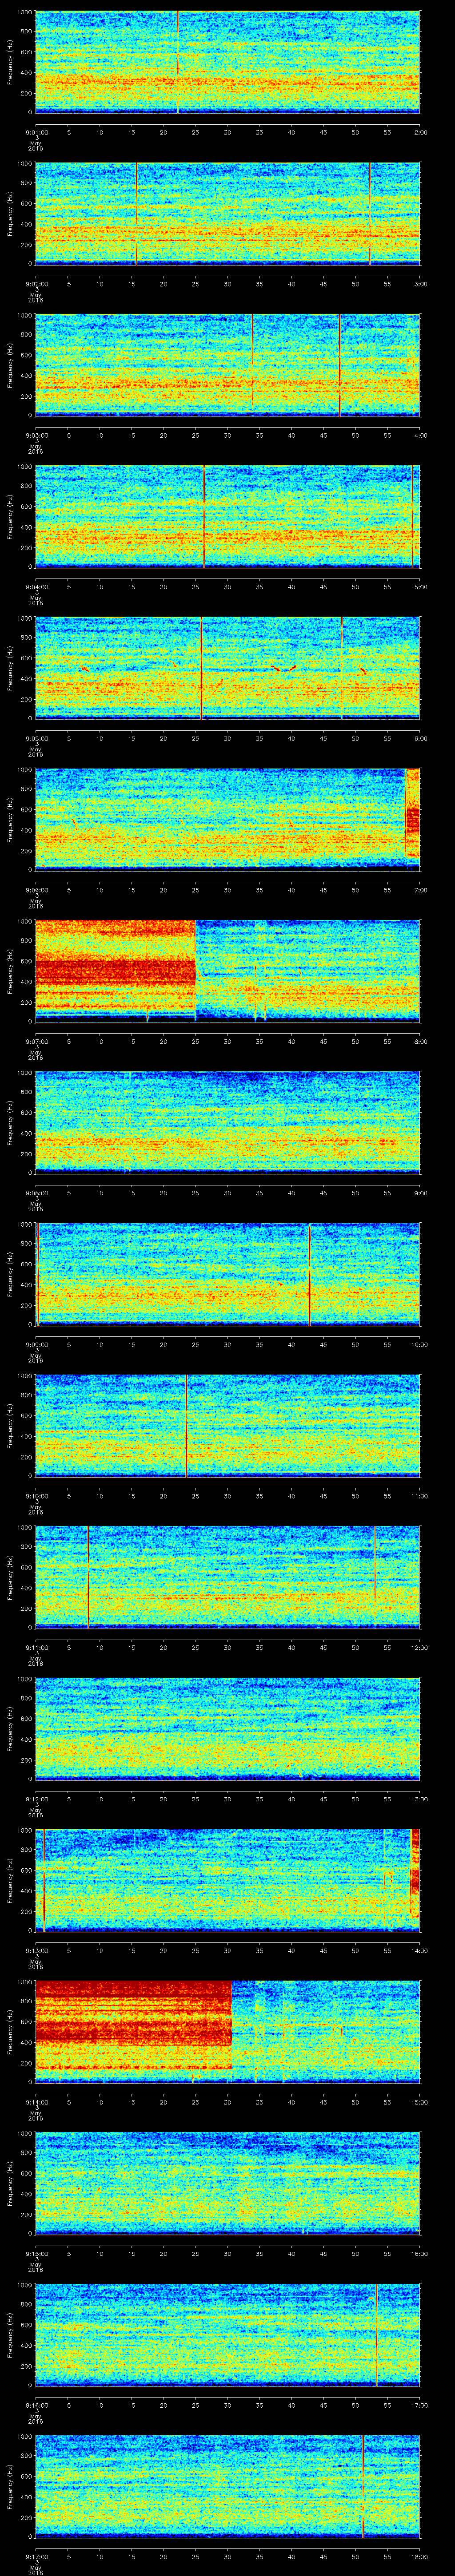Click the vertical line near 22 s in the 9:01:00 panel
Image resolution: width=455 pixels, height=2576 pixels.
coord(178,62)
